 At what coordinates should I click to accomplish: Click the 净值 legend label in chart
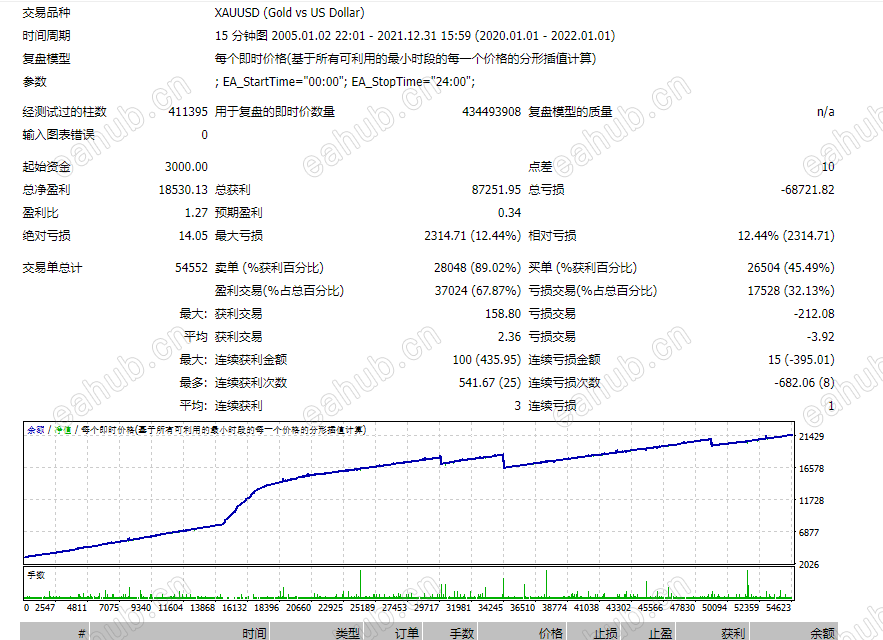tap(63, 430)
